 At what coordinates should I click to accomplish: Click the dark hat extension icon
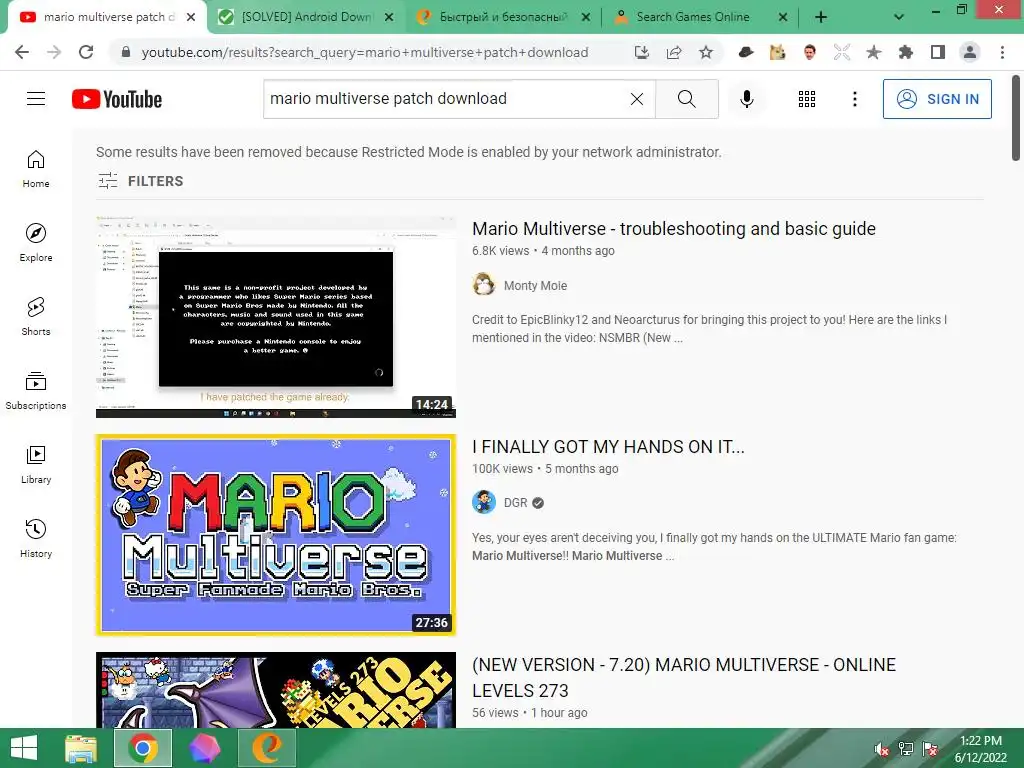(745, 52)
